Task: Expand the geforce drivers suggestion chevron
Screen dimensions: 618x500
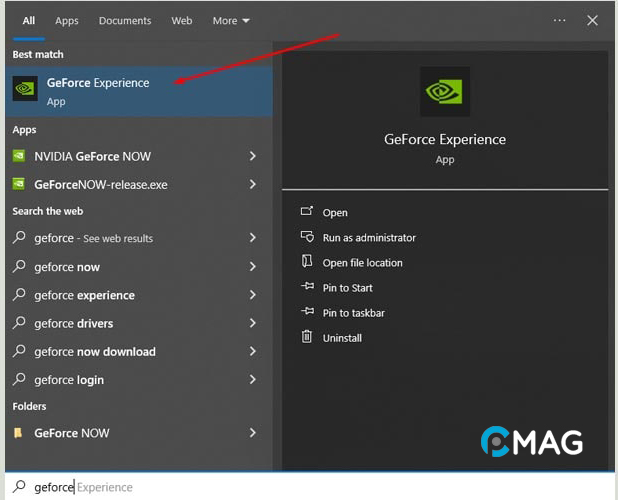Action: coord(253,323)
